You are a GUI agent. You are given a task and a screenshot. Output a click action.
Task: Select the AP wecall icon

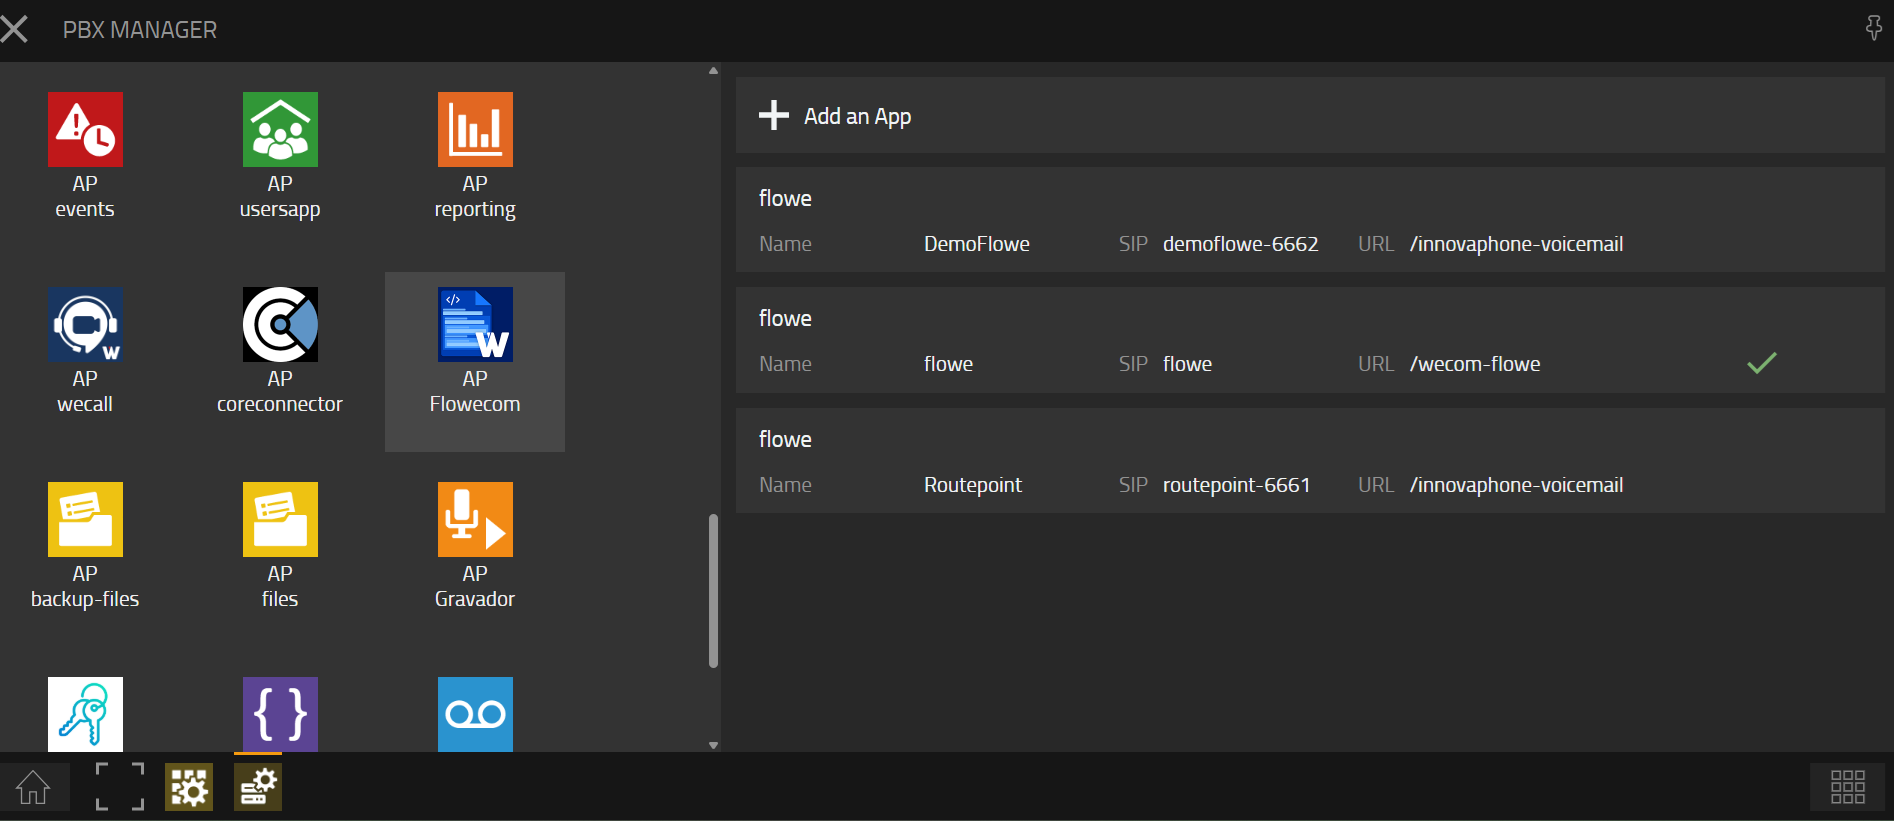pyautogui.click(x=85, y=325)
